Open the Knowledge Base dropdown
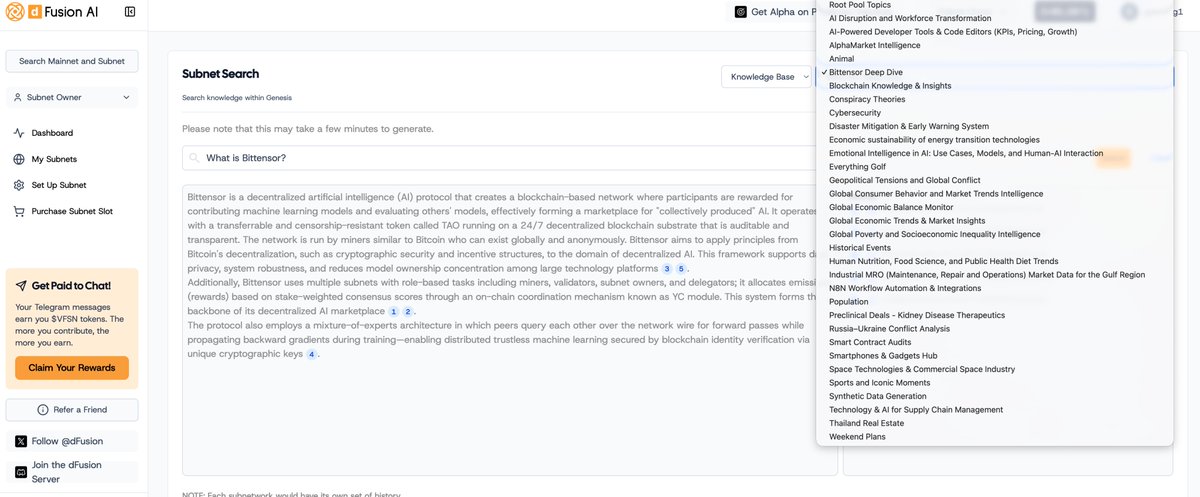 point(766,77)
